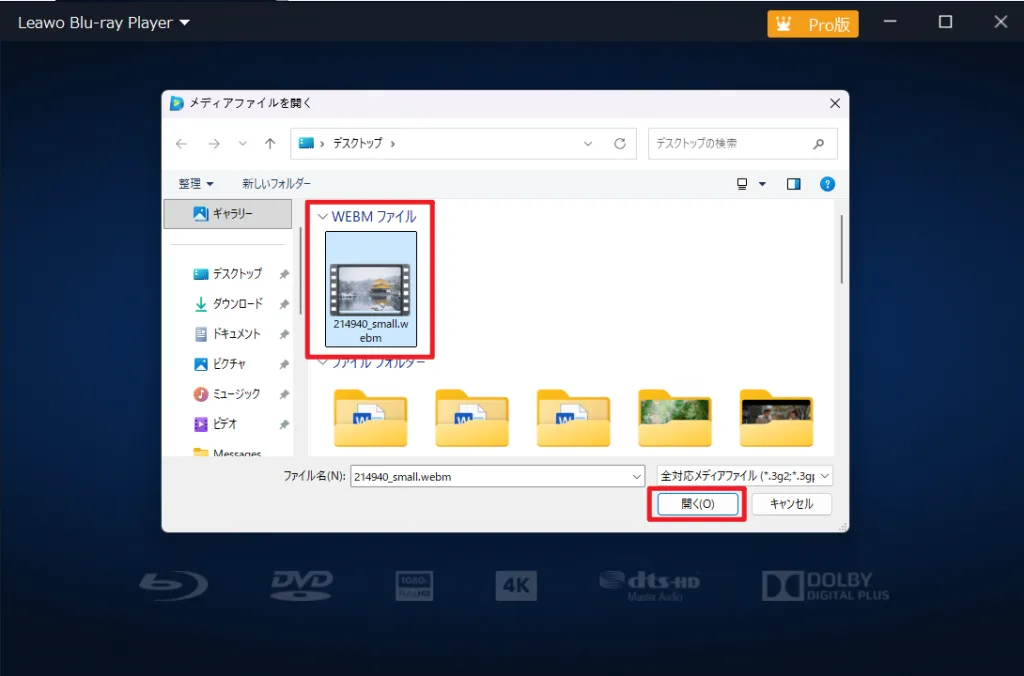Click the Pro版 upgrade button
Viewport: 1024px width, 676px height.
[812, 22]
